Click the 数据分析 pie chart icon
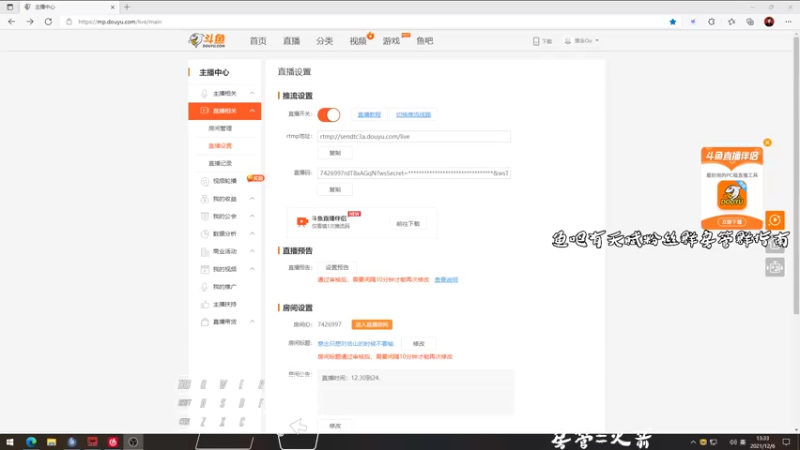The height and width of the screenshot is (450, 800). [205, 234]
